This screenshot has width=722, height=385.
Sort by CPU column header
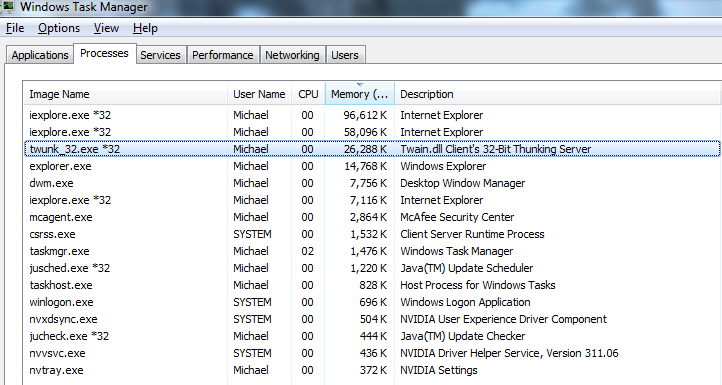[x=309, y=94]
